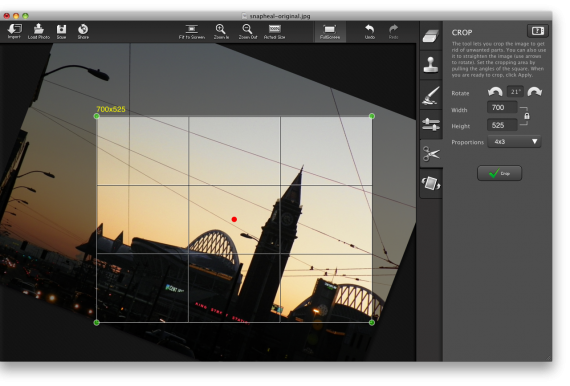Screen dimensions: 570x386
Task: Select the Clone Stamp tool
Action: pos(431,65)
